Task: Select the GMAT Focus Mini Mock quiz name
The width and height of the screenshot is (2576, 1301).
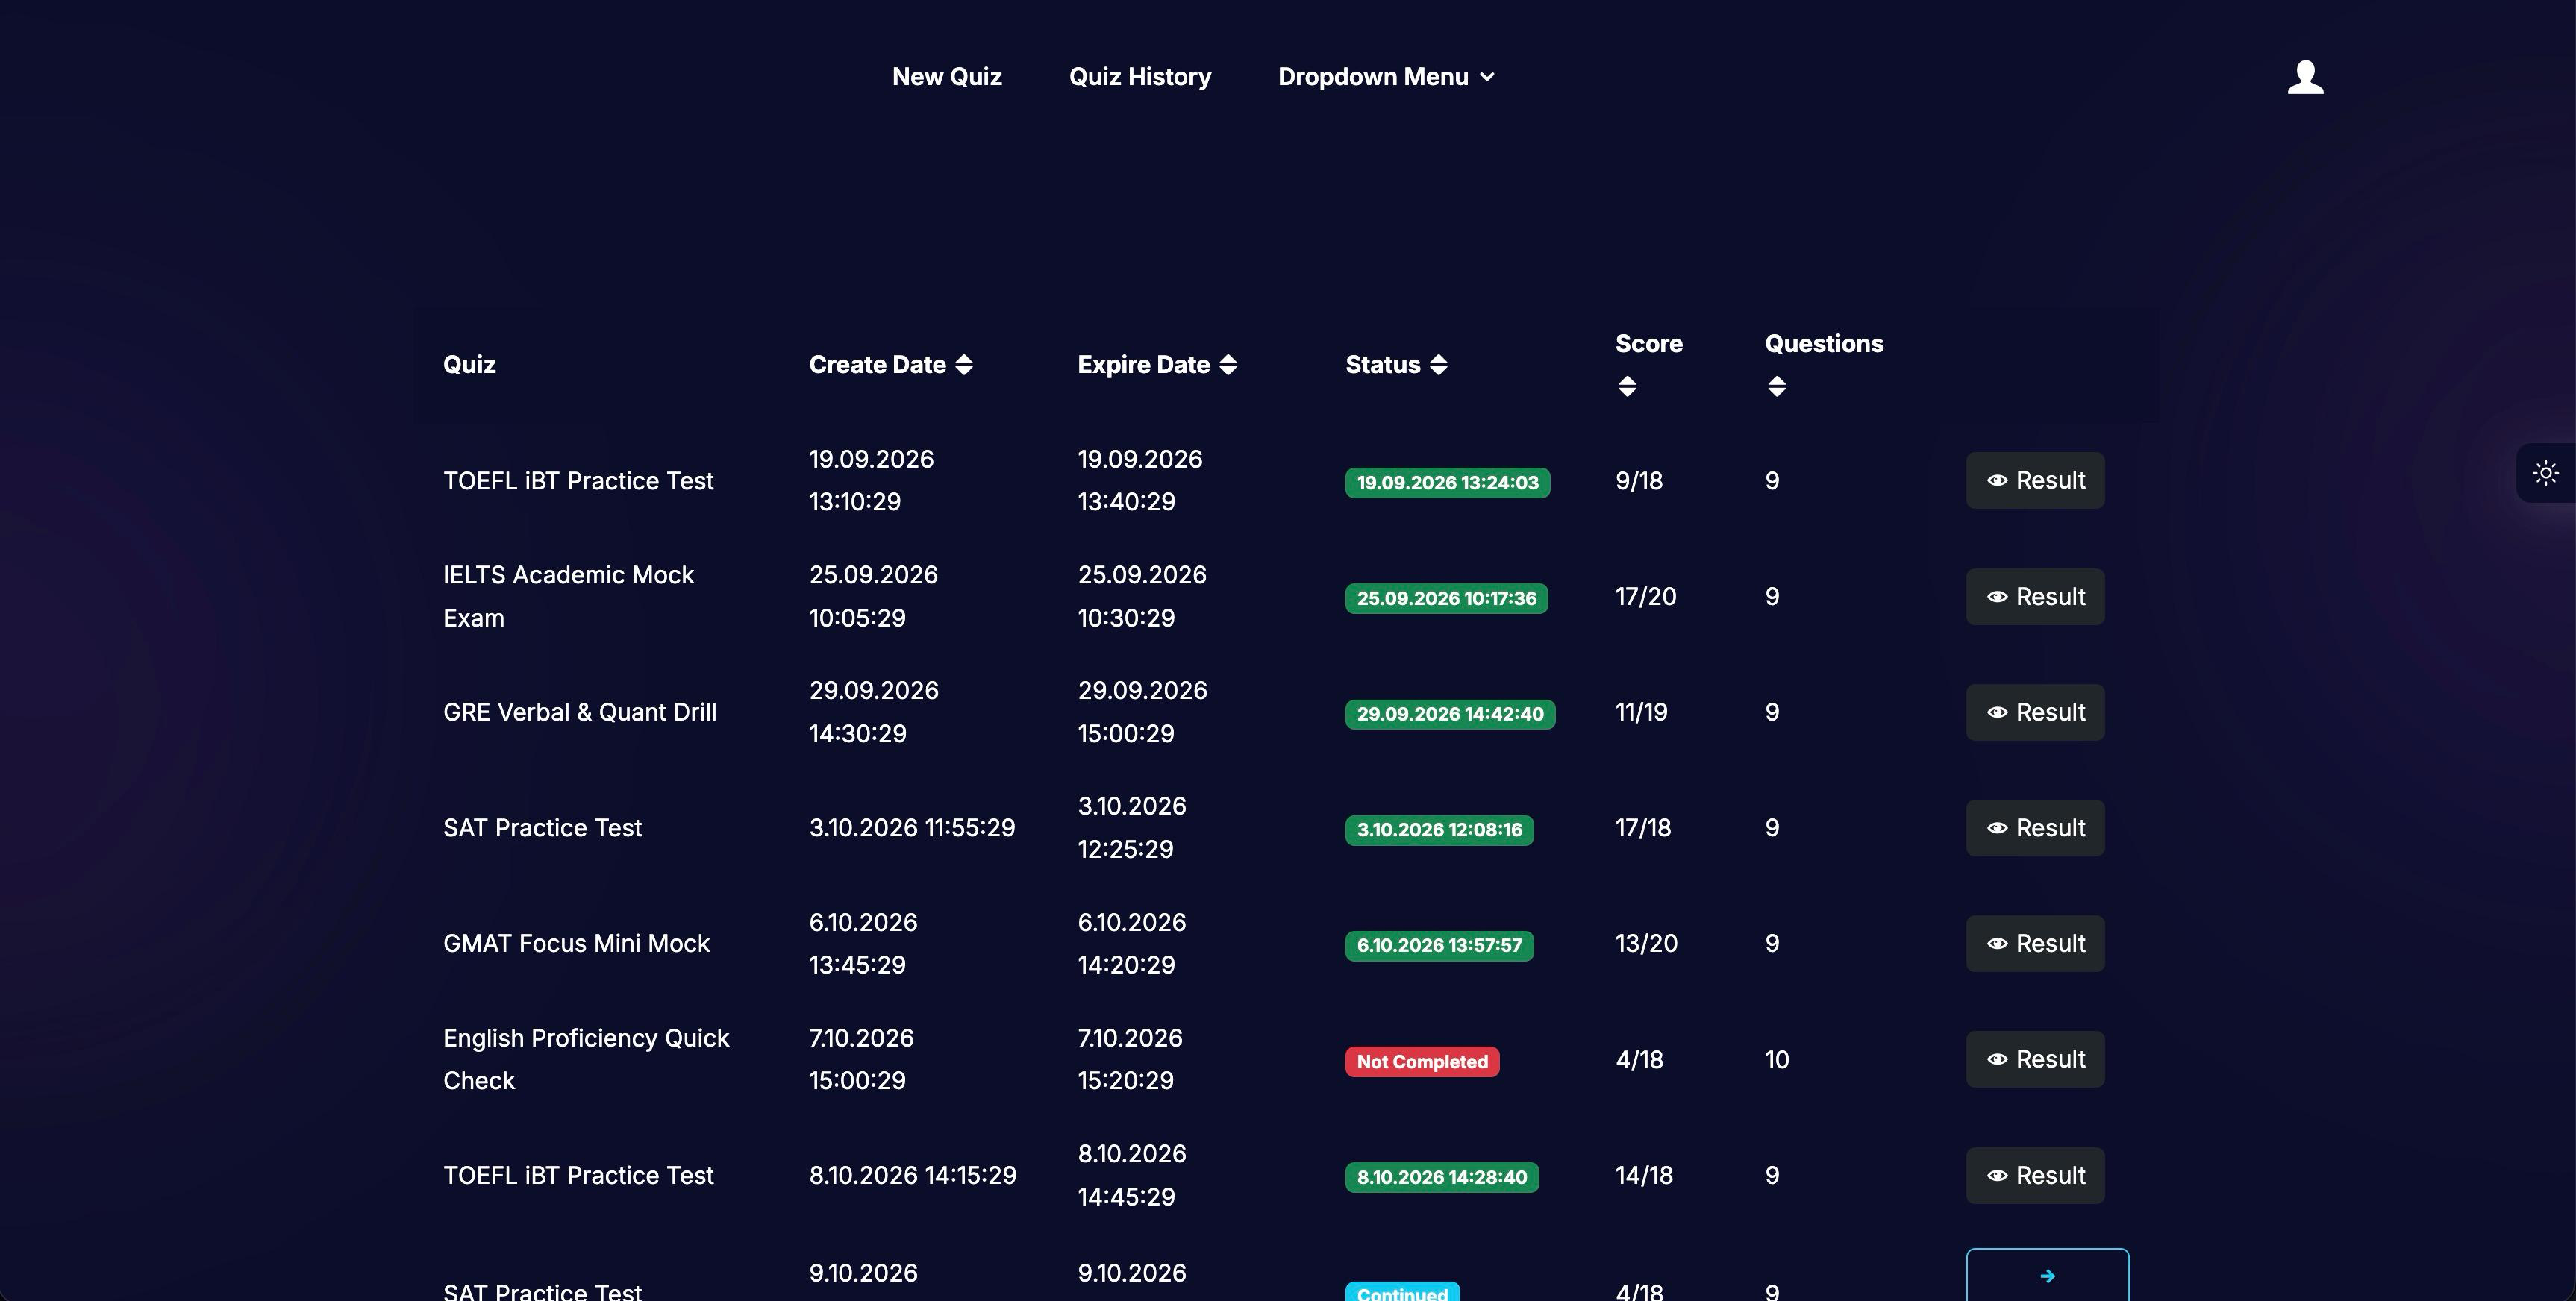Action: 576,944
